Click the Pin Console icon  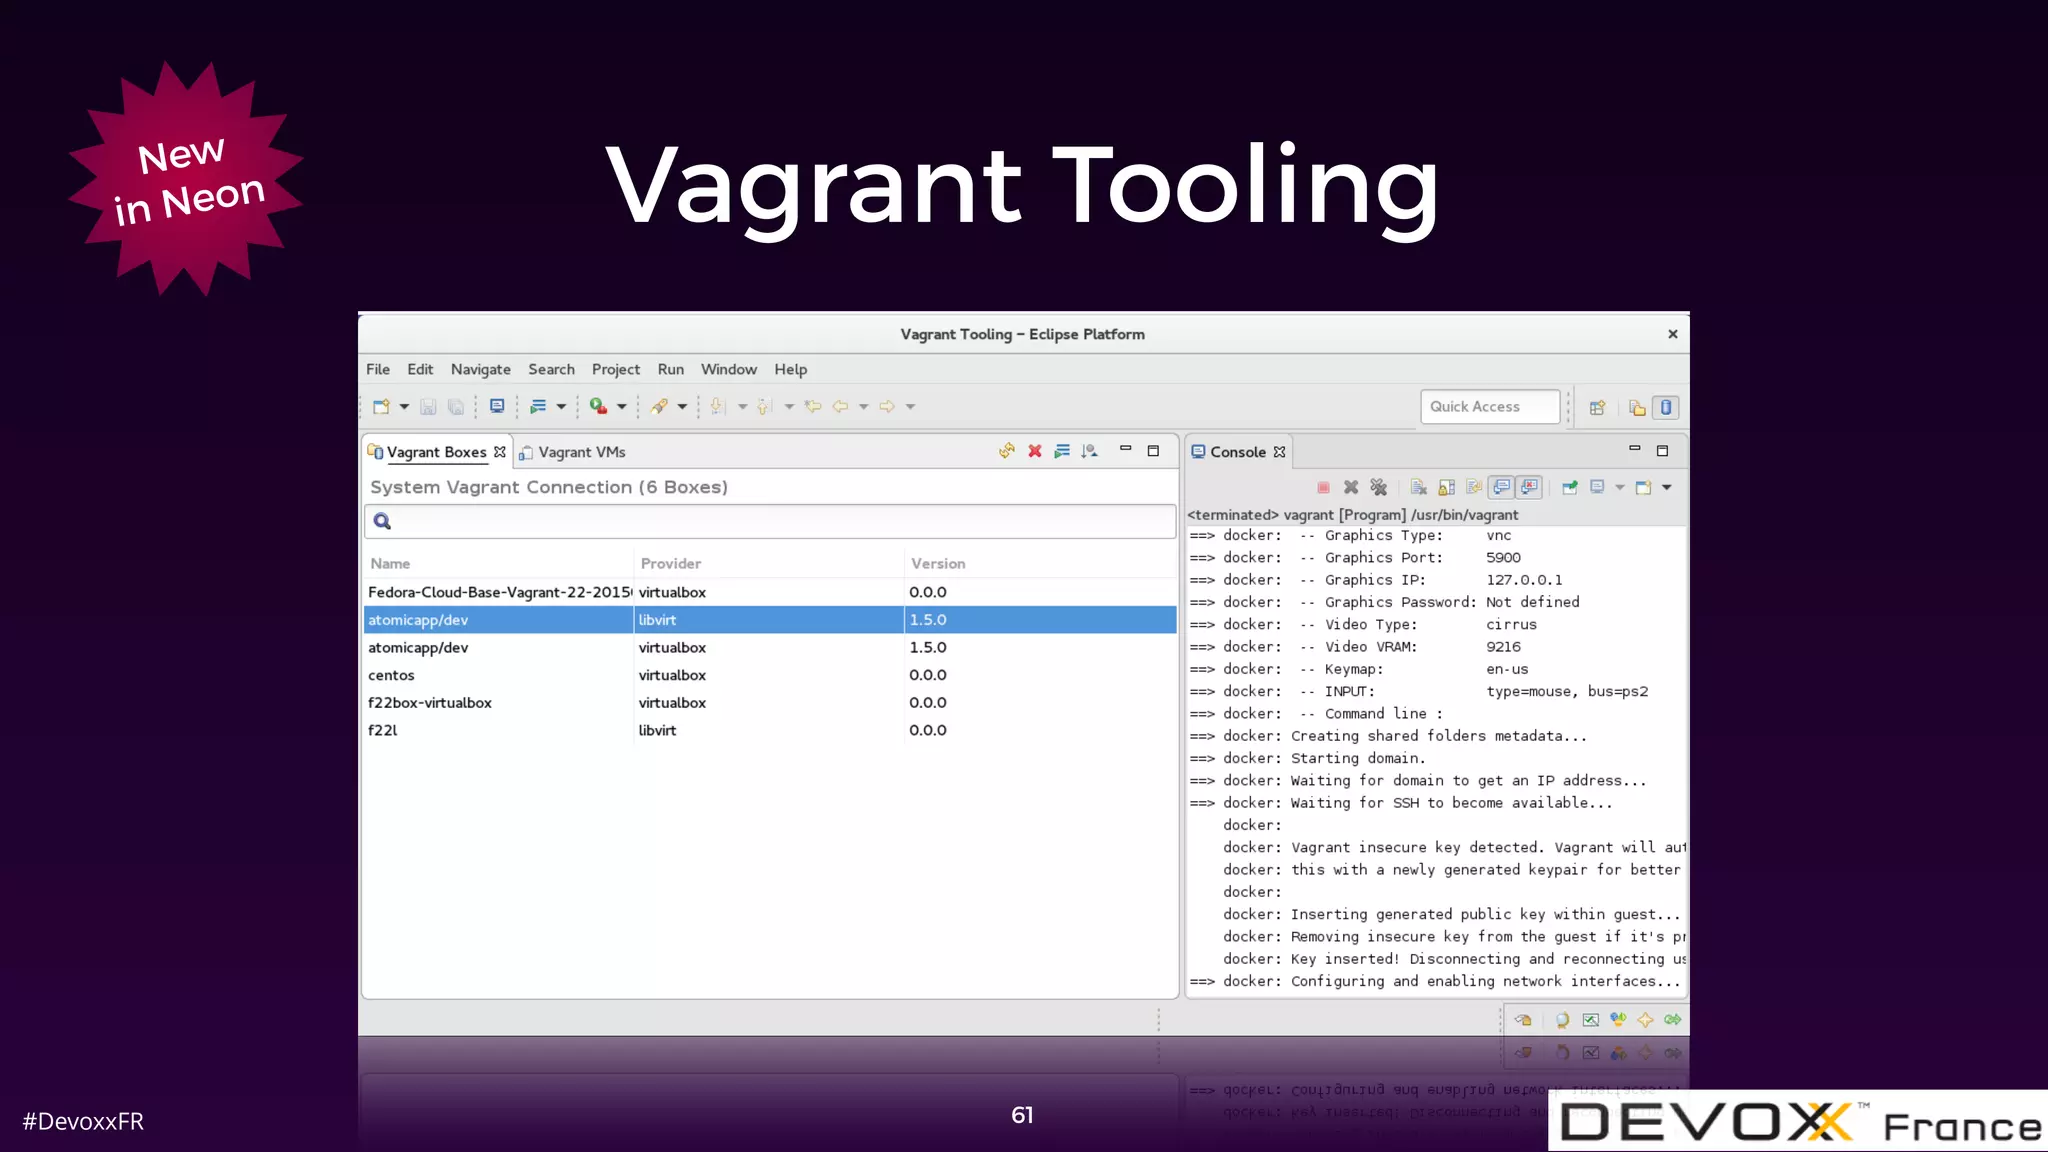[x=1570, y=487]
